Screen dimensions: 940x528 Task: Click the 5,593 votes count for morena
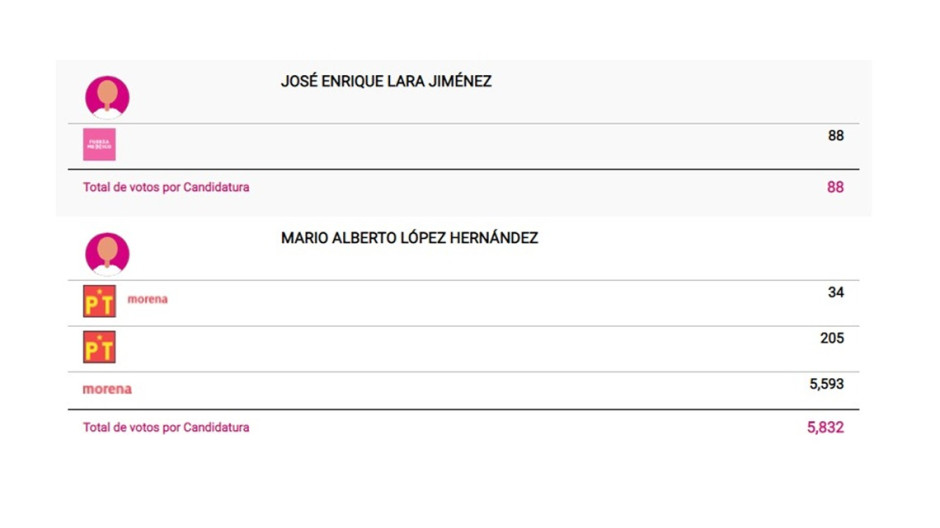(826, 384)
